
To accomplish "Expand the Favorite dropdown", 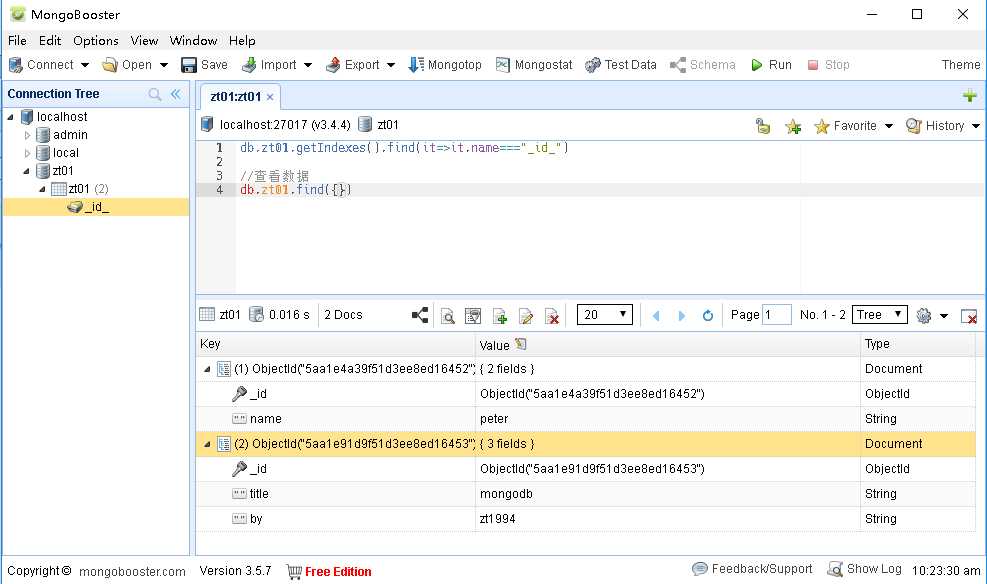I will [x=889, y=126].
